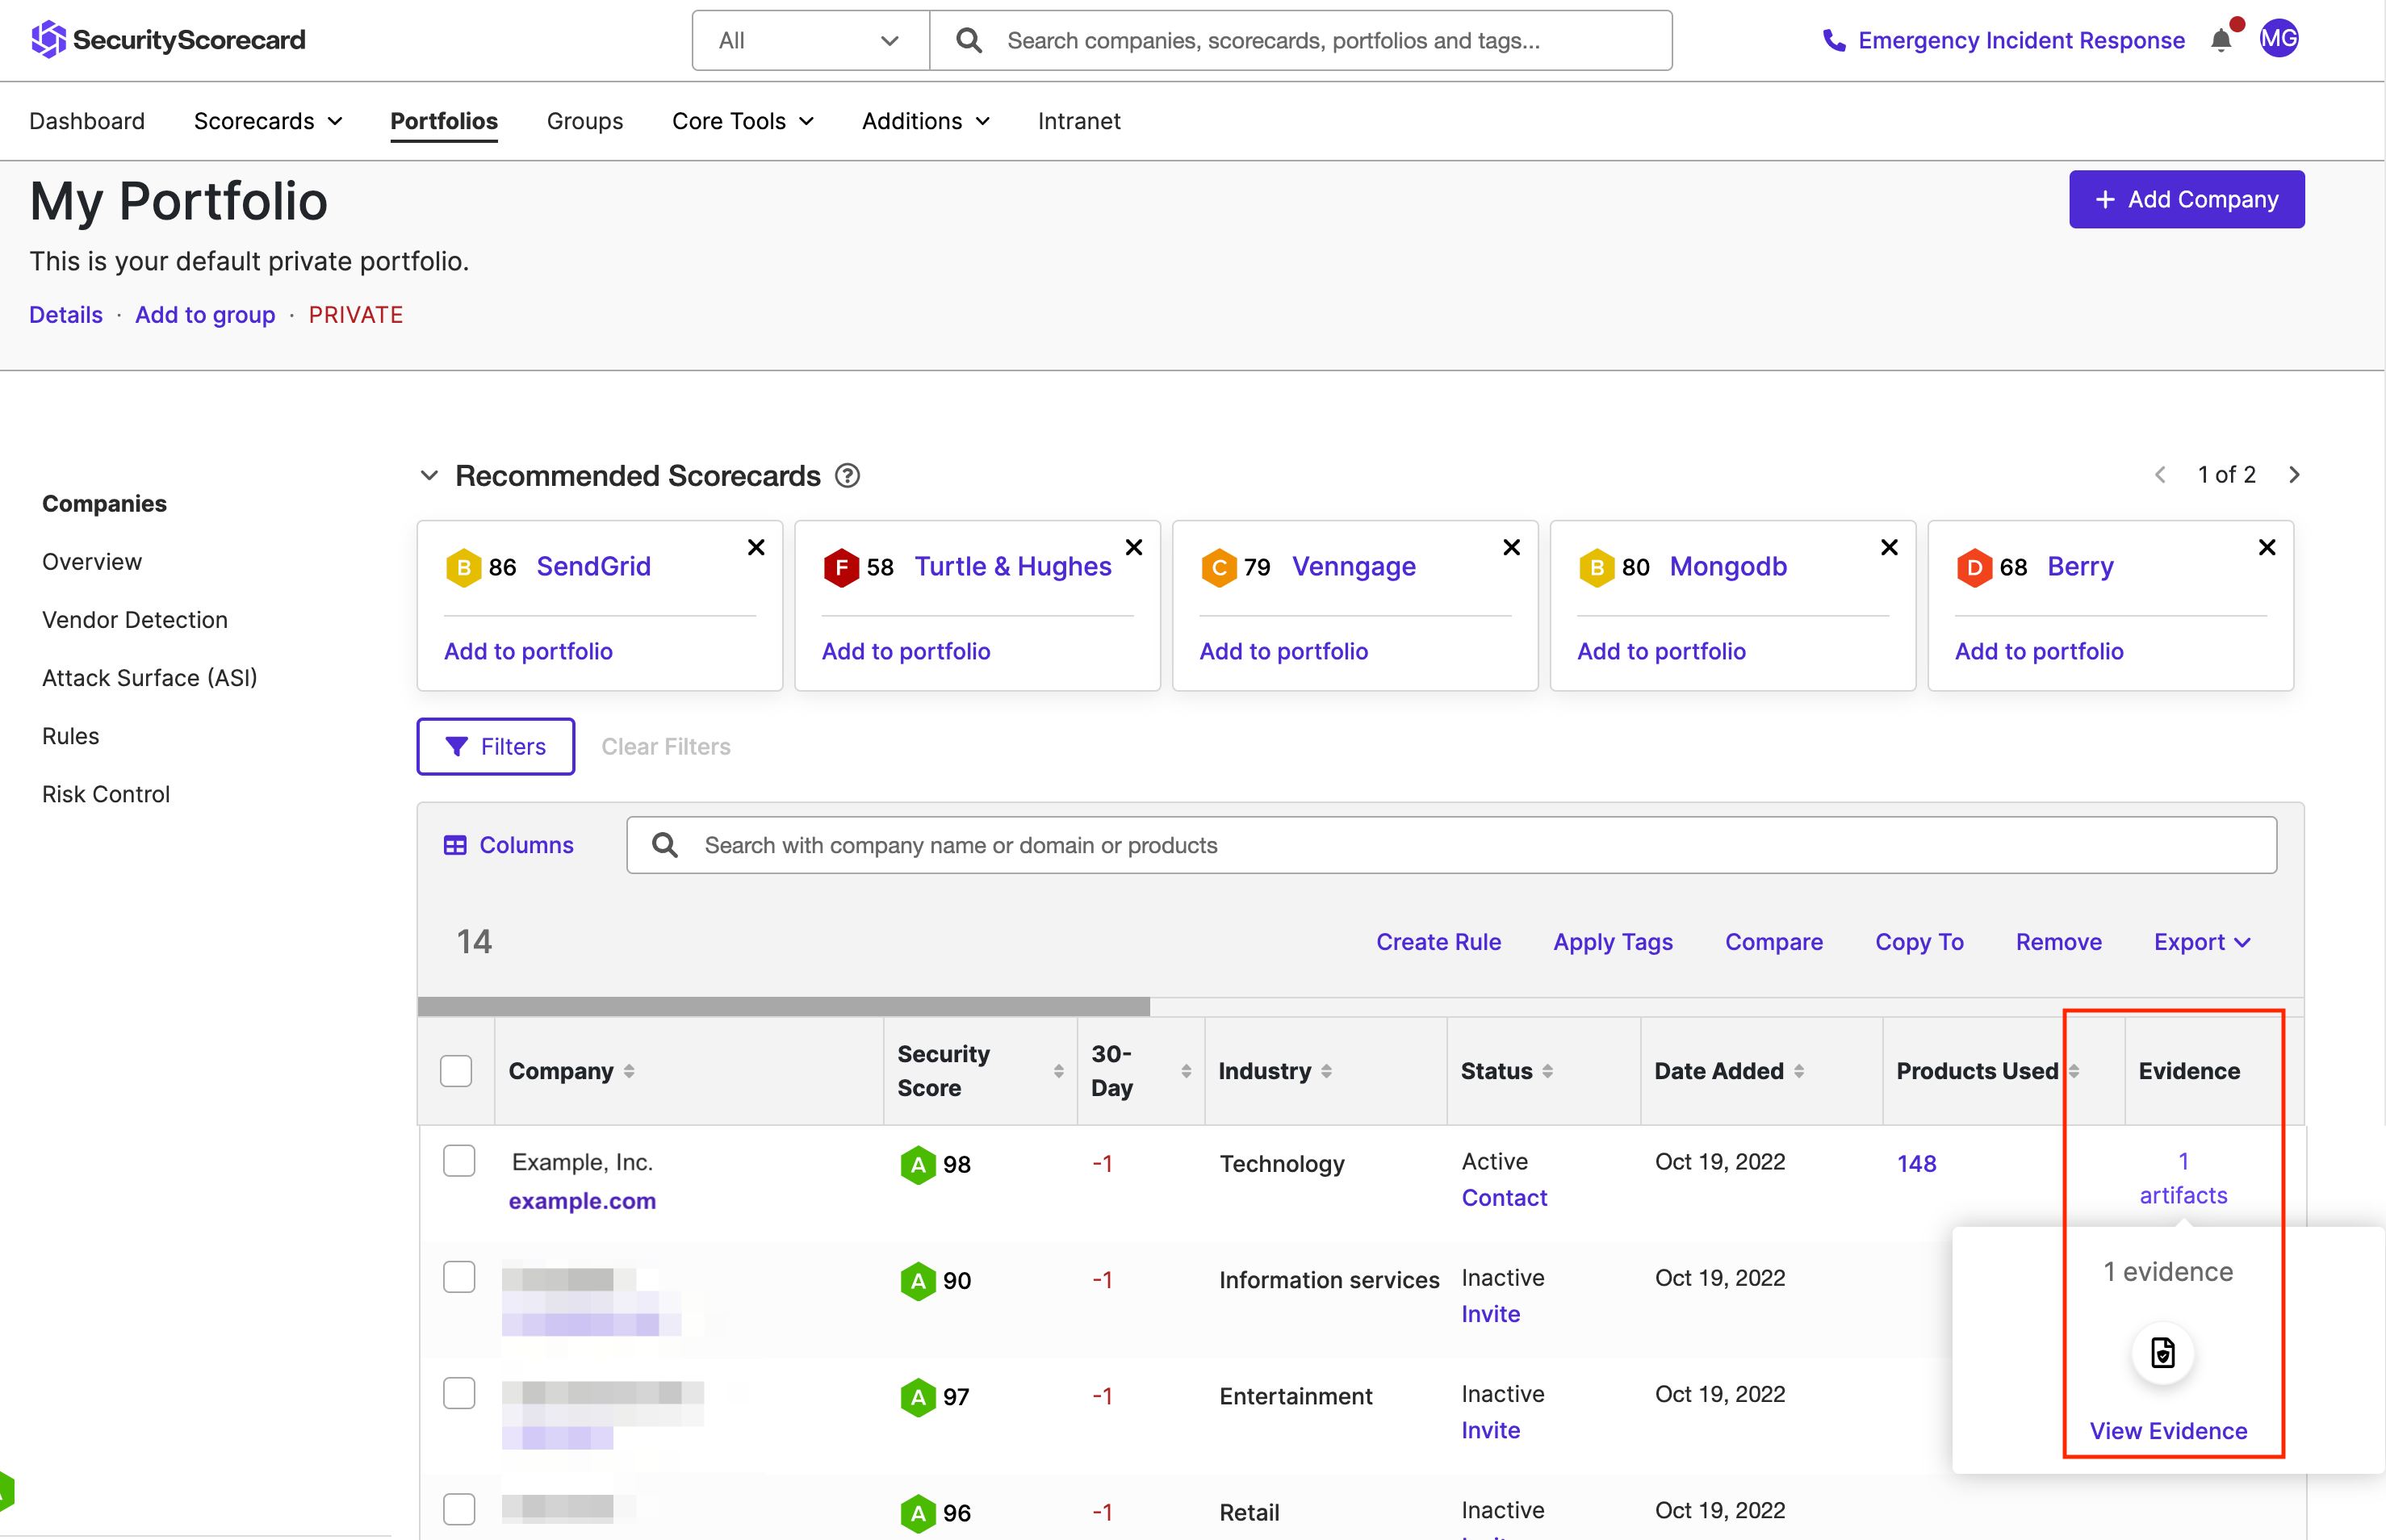Viewport: 2386px width, 1540px height.
Task: Open the Groups tab
Action: coord(585,121)
